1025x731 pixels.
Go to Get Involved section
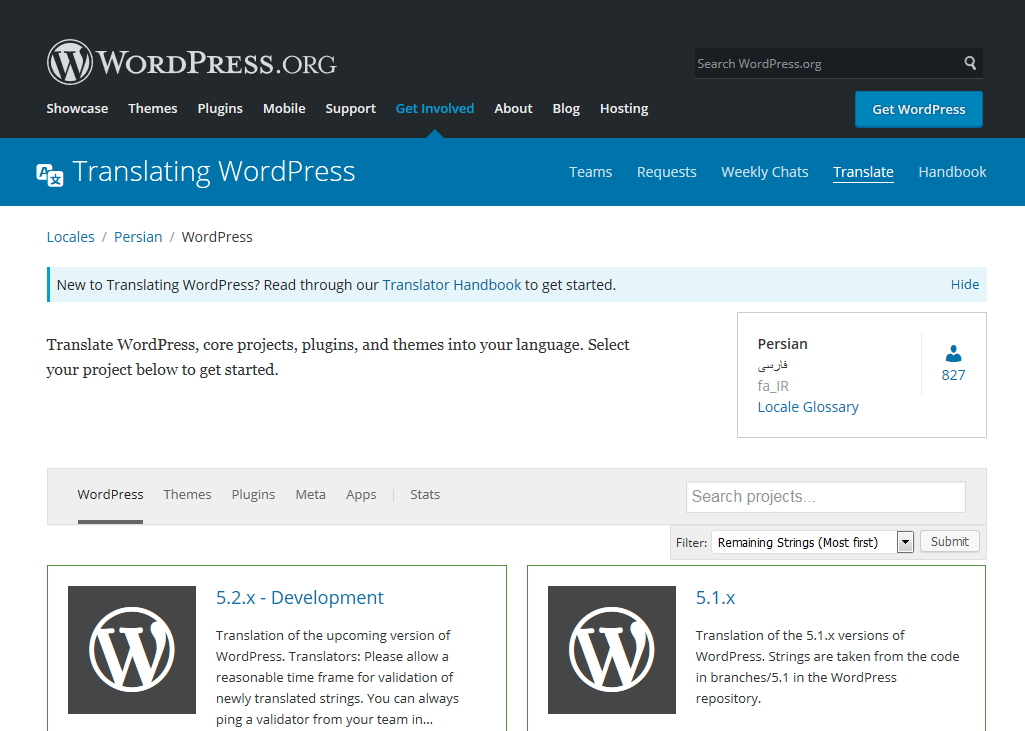click(435, 109)
